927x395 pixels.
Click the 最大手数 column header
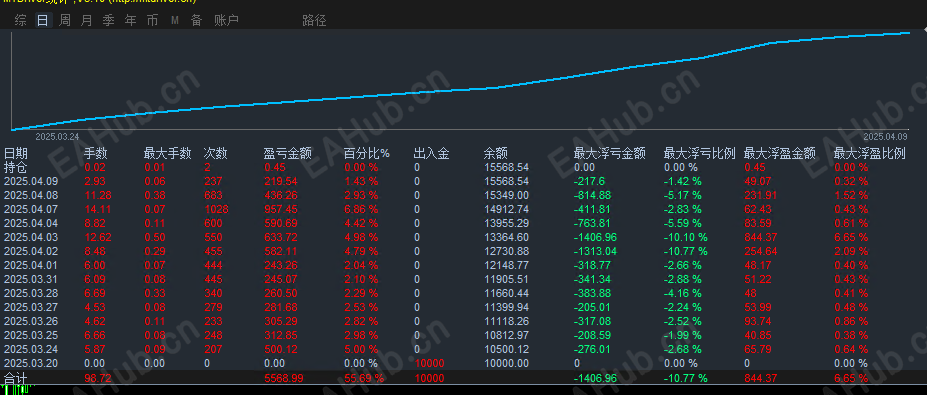coord(167,154)
